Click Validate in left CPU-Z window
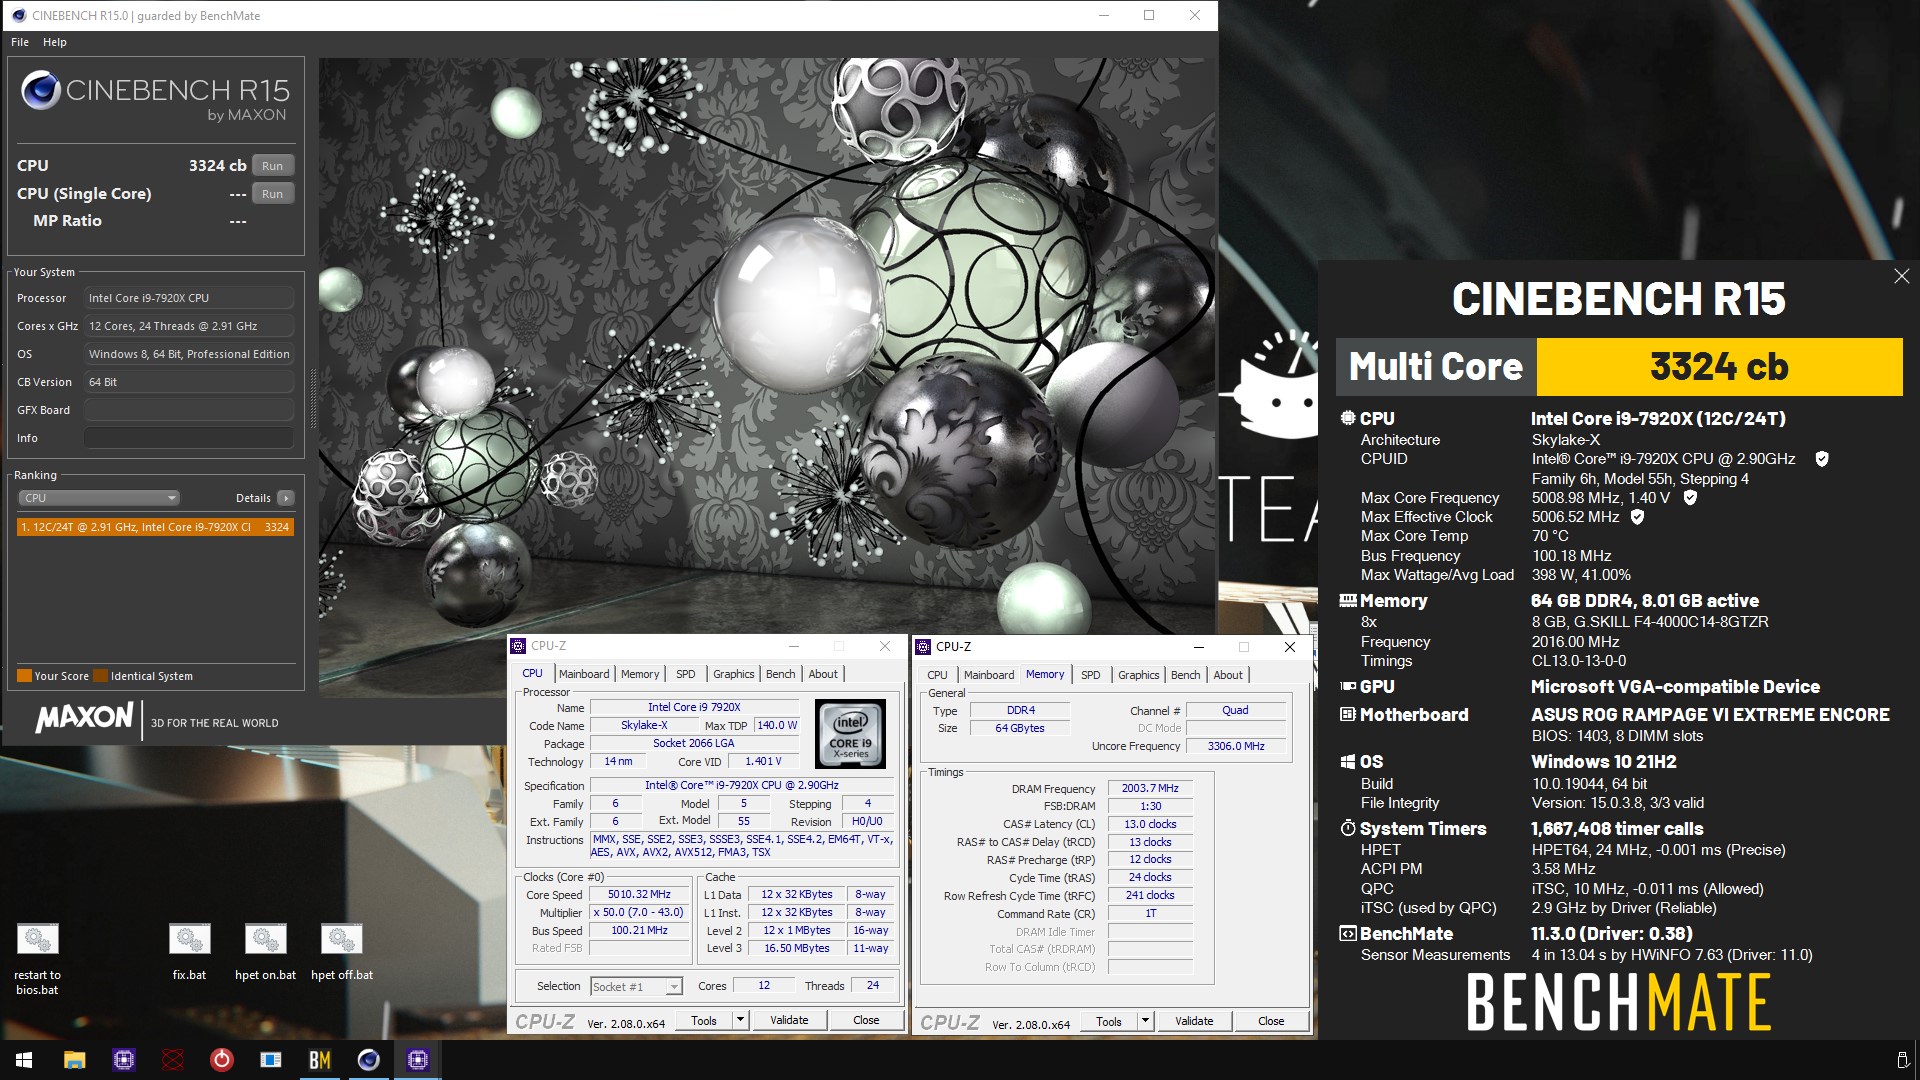The height and width of the screenshot is (1080, 1920). click(x=789, y=1020)
